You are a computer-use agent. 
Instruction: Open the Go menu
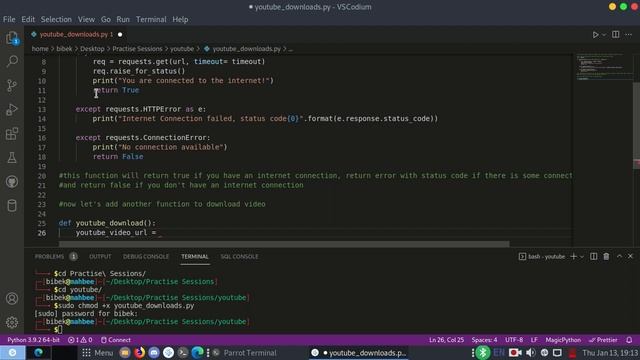pos(106,19)
